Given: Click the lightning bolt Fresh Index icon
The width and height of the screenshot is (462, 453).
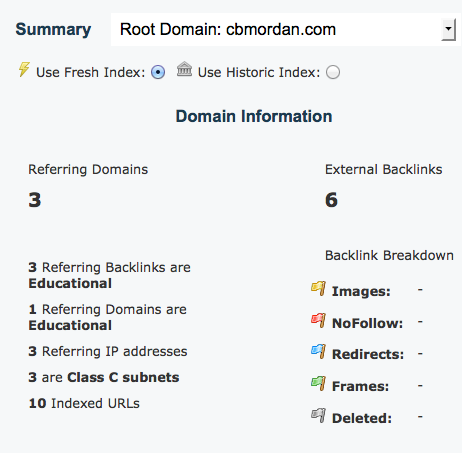Looking at the screenshot, I should tap(24, 69).
